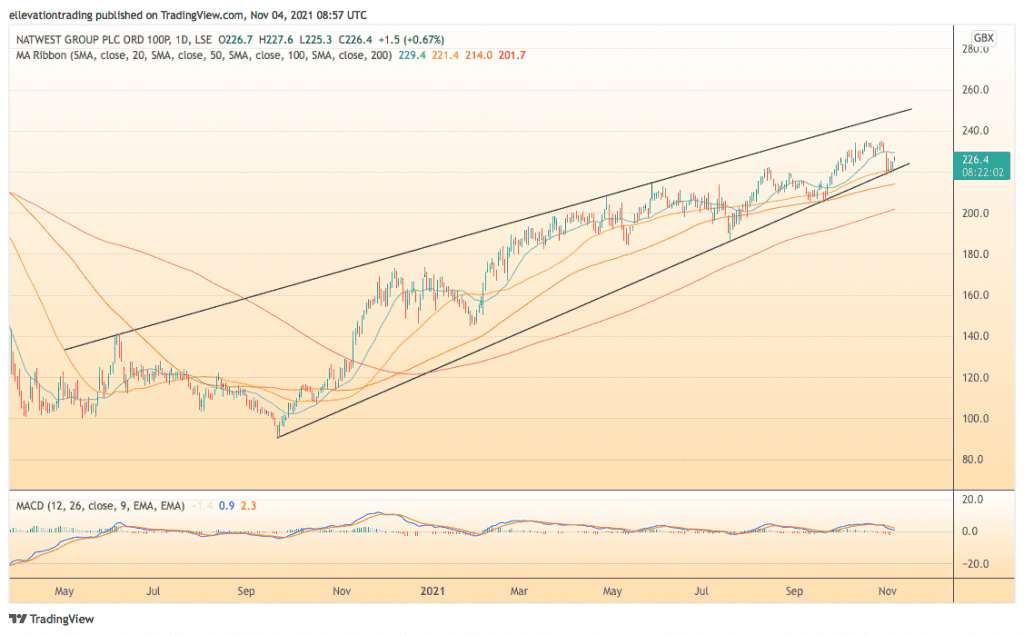Image resolution: width=1024 pixels, height=635 pixels.
Task: Click the 20 SMA value 229.4
Action: point(412,56)
